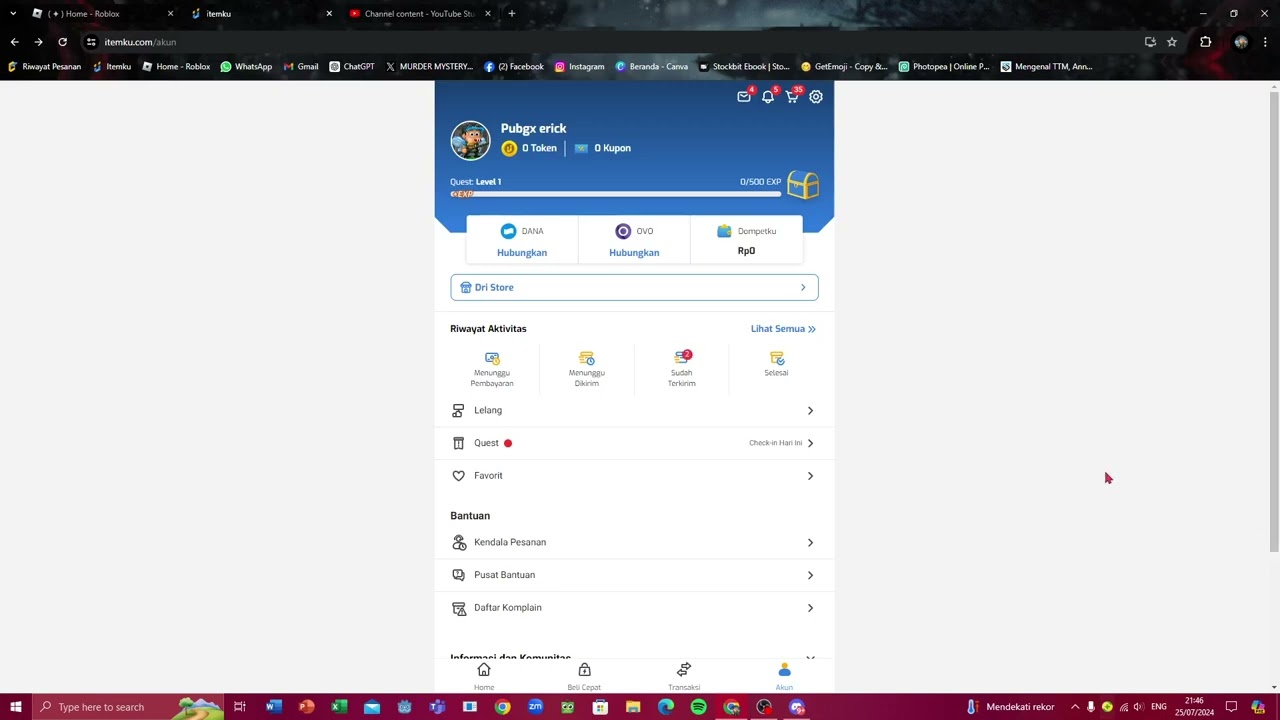Screen dimensions: 1280x720
Task: Click the itemku.com address bar
Action: 610,42
